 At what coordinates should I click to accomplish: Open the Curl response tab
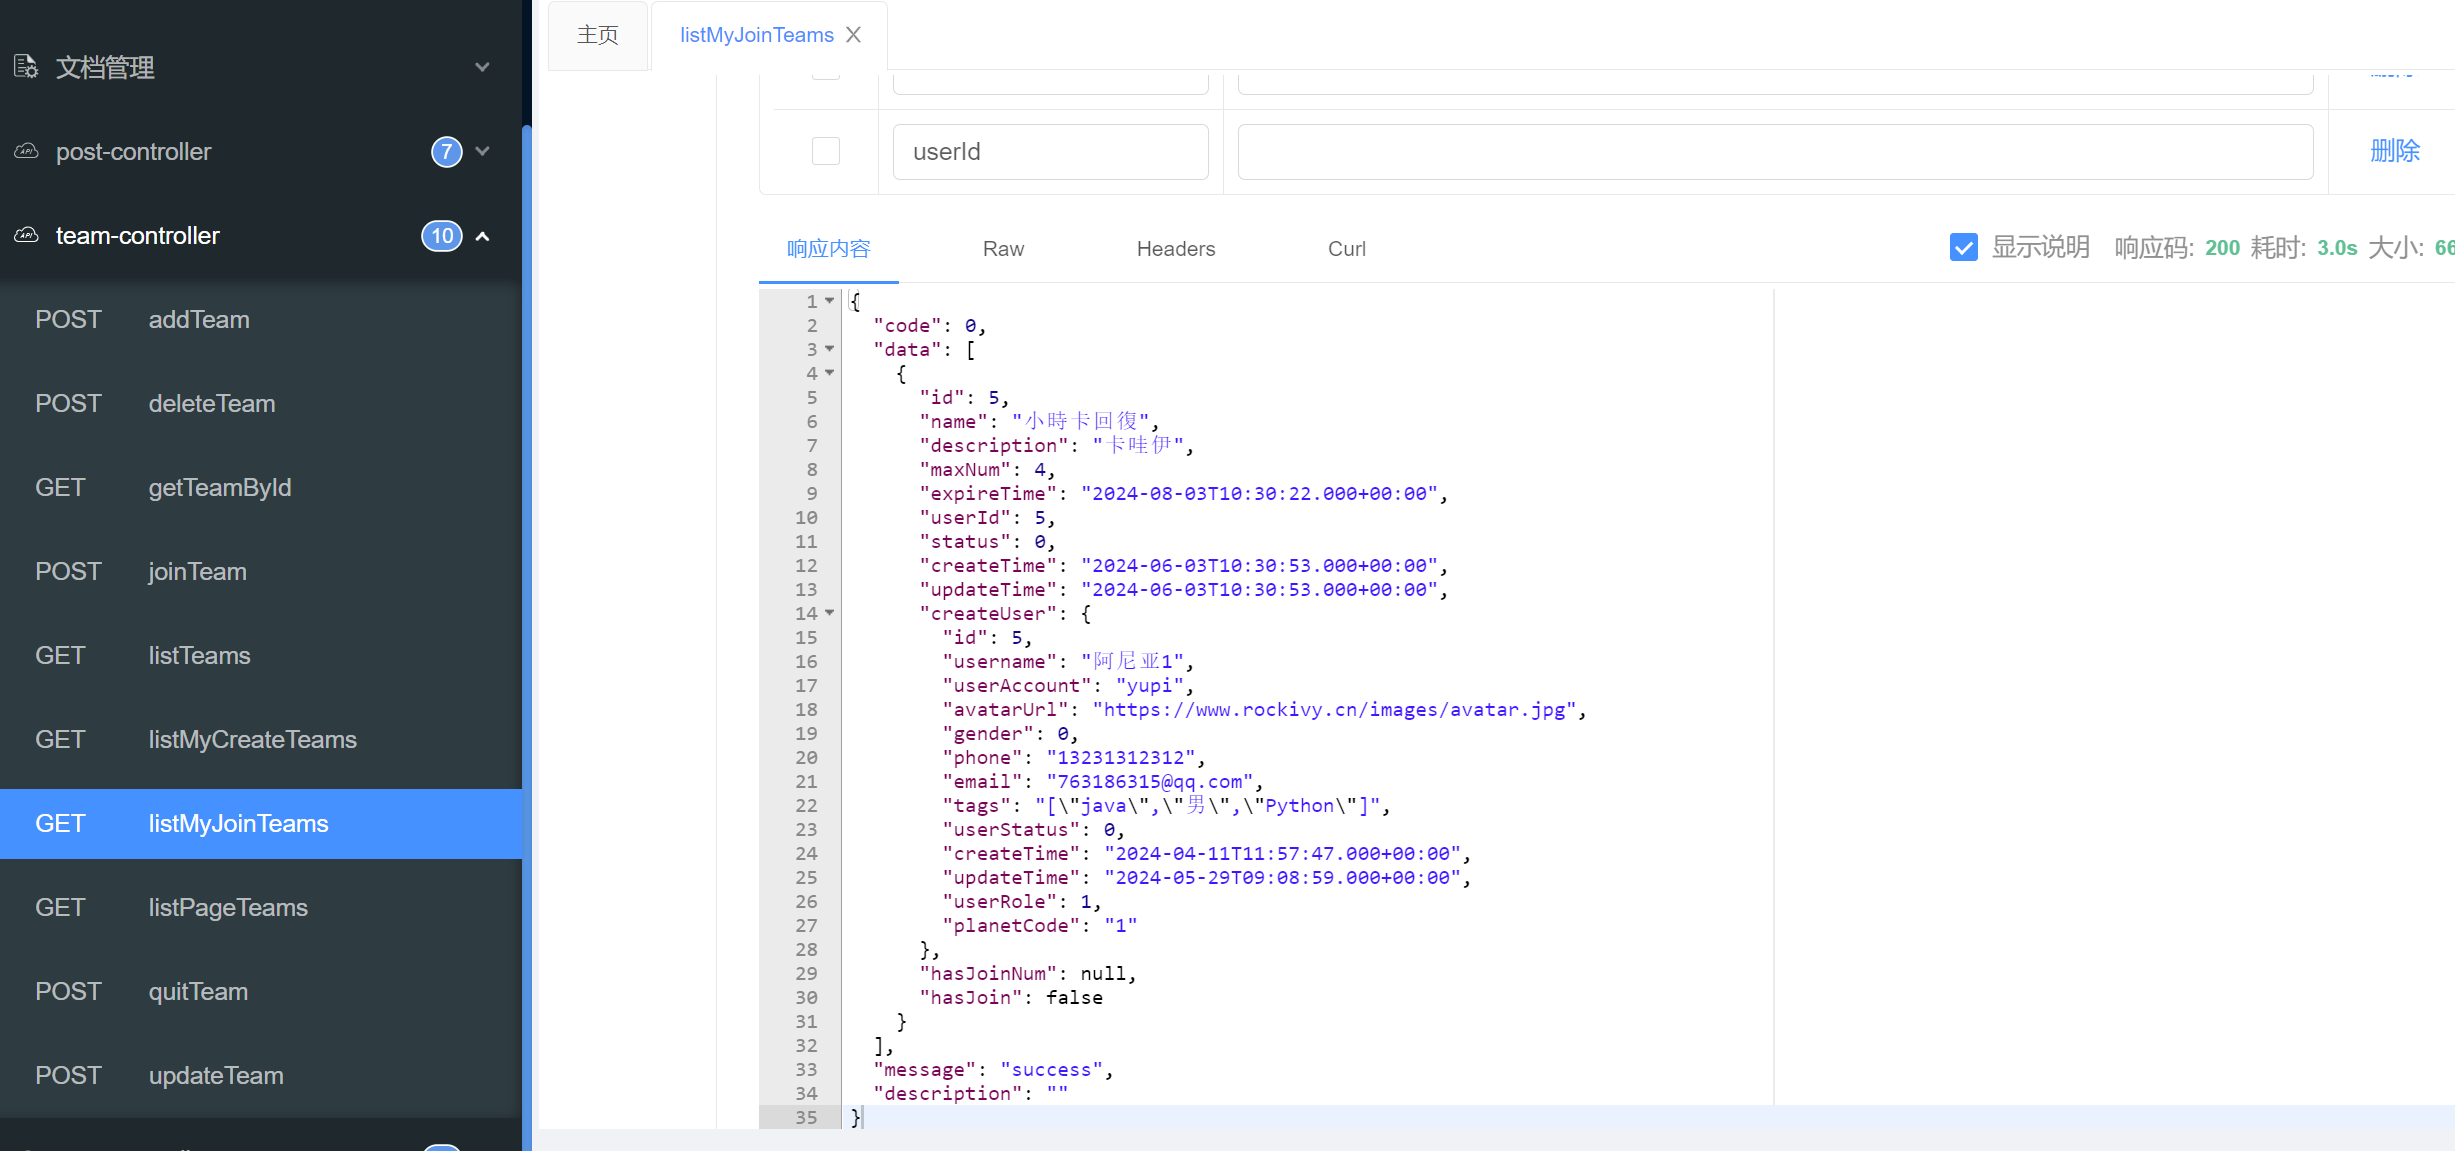pyautogui.click(x=1346, y=249)
